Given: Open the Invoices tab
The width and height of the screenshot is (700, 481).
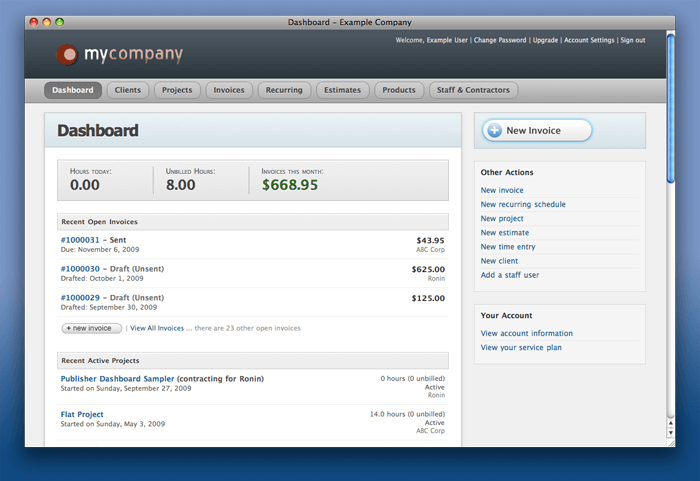Looking at the screenshot, I should click(x=229, y=90).
